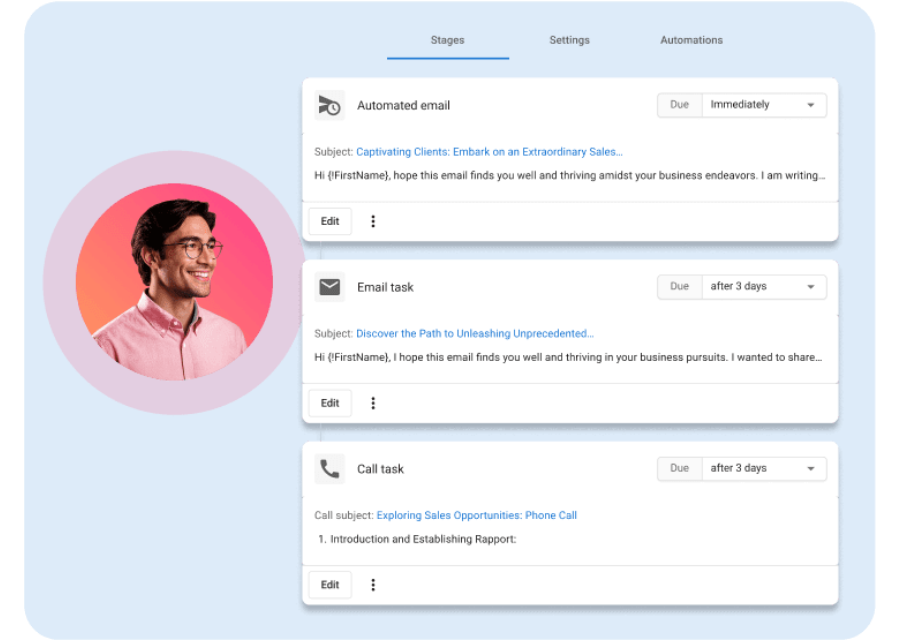Click the Automated email send-clock icon

tap(329, 105)
